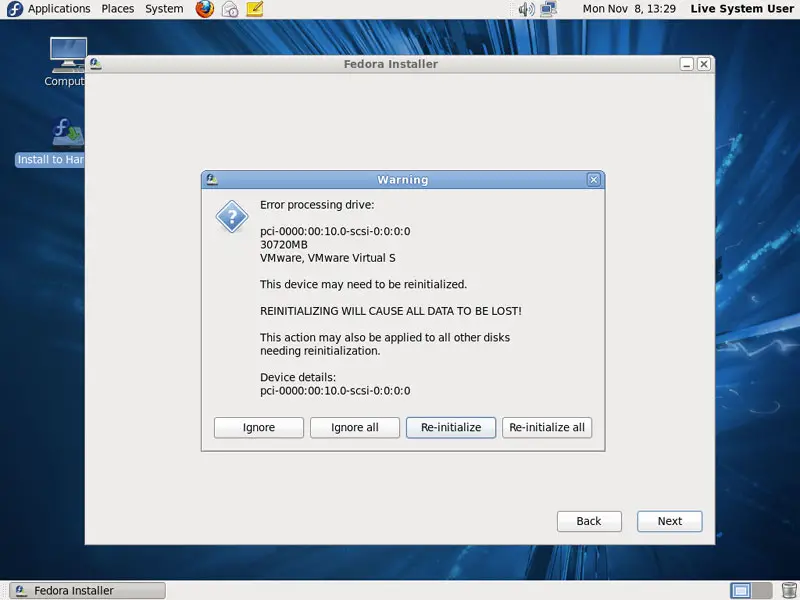Choose Ignore all in the warning
Image resolution: width=800 pixels, height=600 pixels.
coord(355,427)
